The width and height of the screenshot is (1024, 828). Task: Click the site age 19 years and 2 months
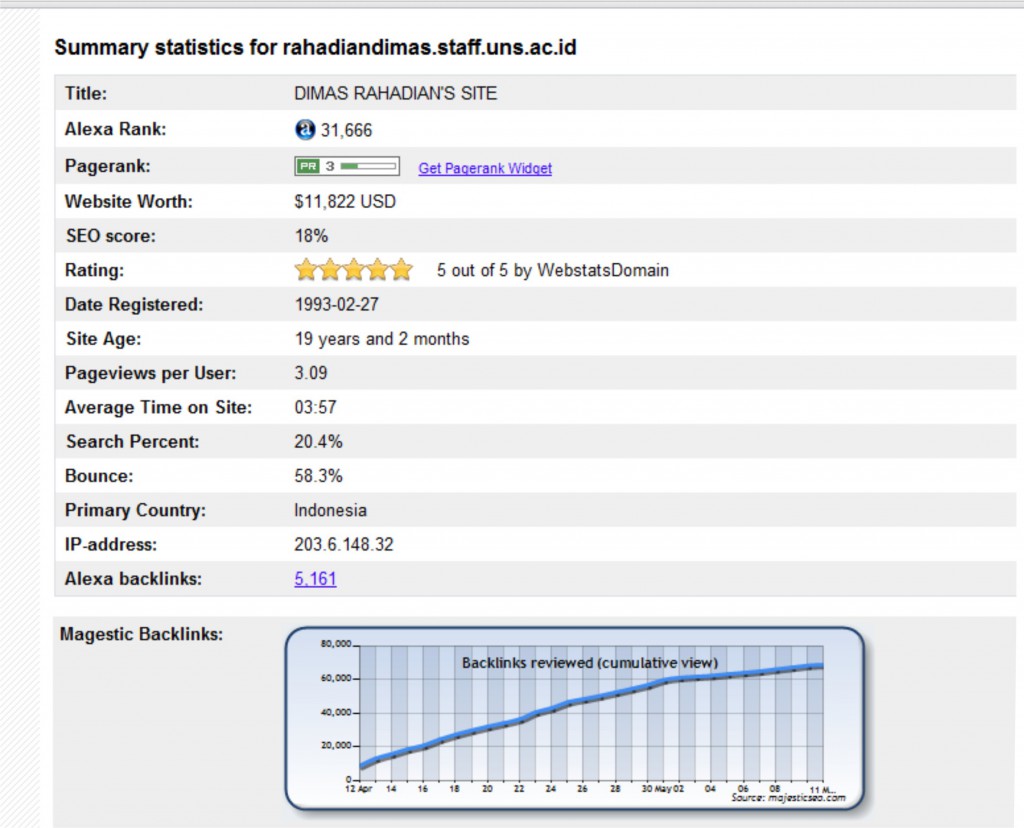[x=382, y=339]
